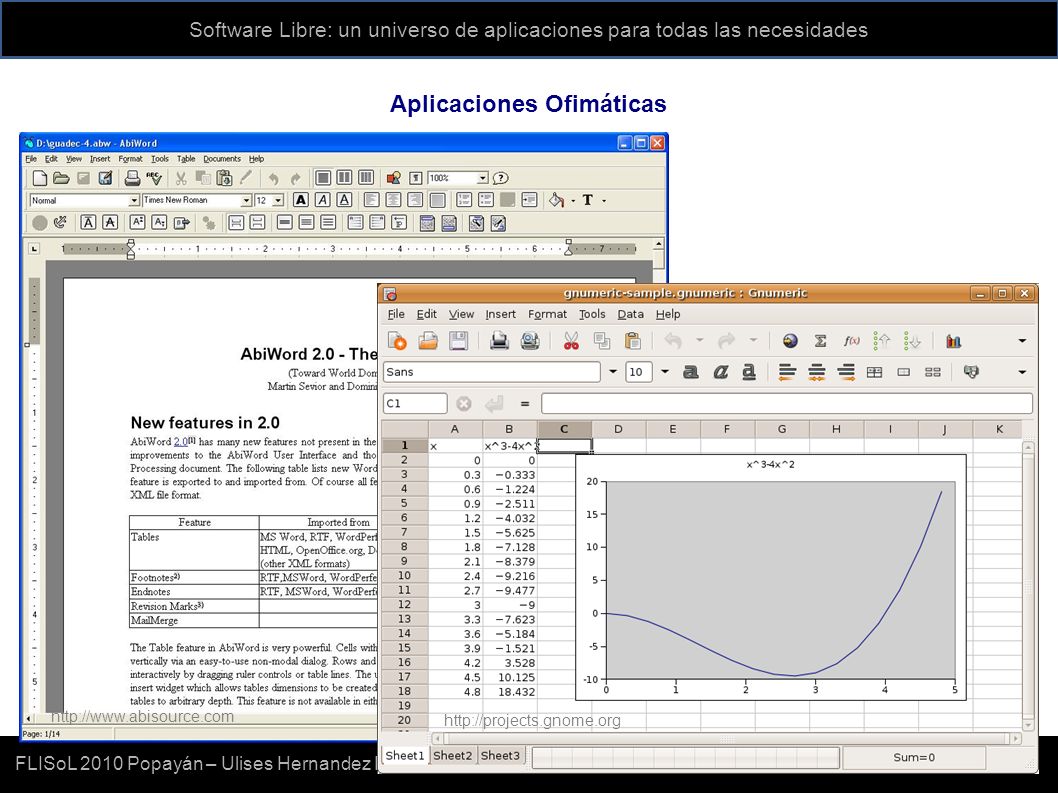Viewport: 1058px width, 793px height.
Task: Open the Gnumeric Insert menu
Action: [x=500, y=314]
